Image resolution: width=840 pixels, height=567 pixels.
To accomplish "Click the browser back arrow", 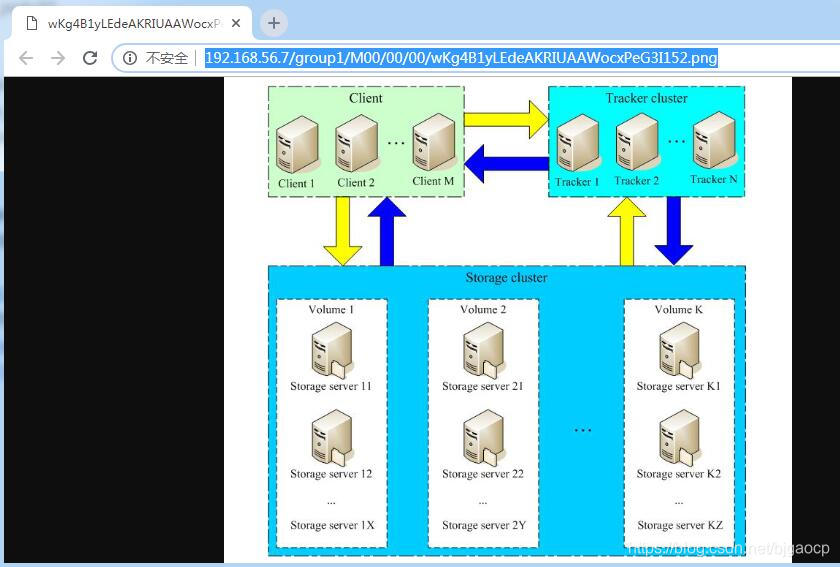I will coord(26,58).
